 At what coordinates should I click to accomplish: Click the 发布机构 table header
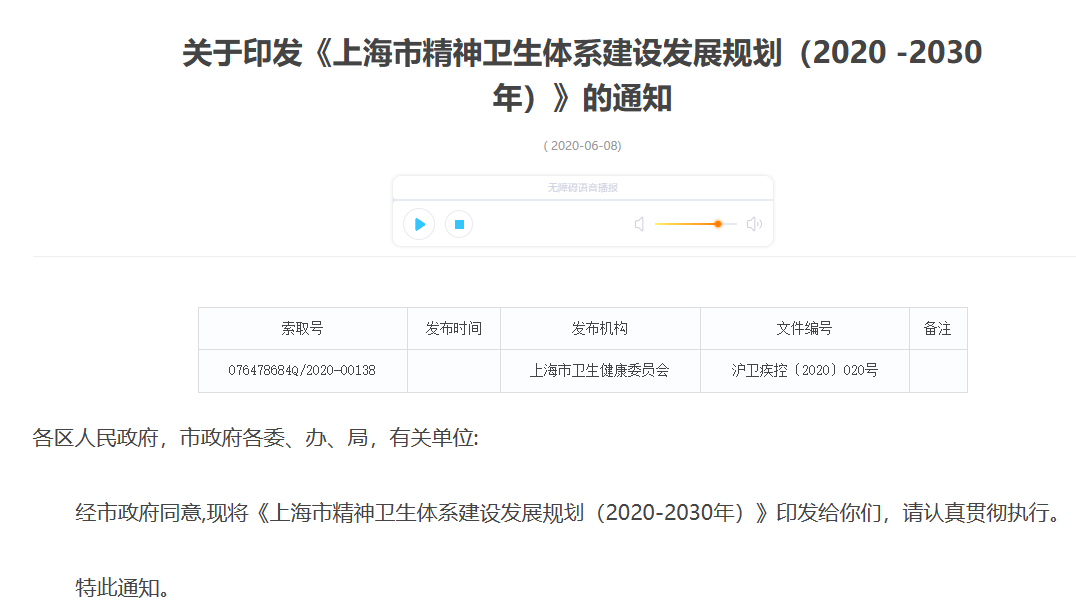click(600, 328)
